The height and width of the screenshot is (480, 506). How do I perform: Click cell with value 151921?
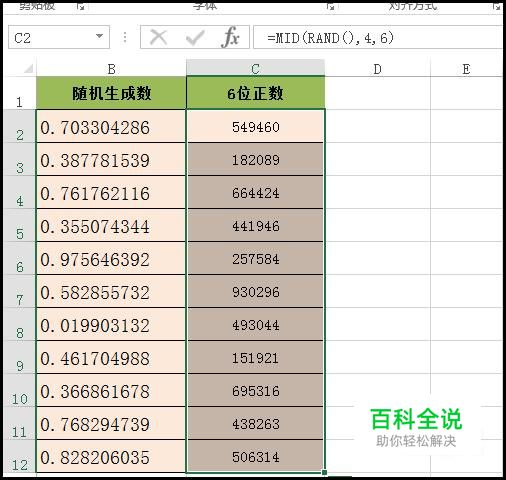pyautogui.click(x=255, y=358)
